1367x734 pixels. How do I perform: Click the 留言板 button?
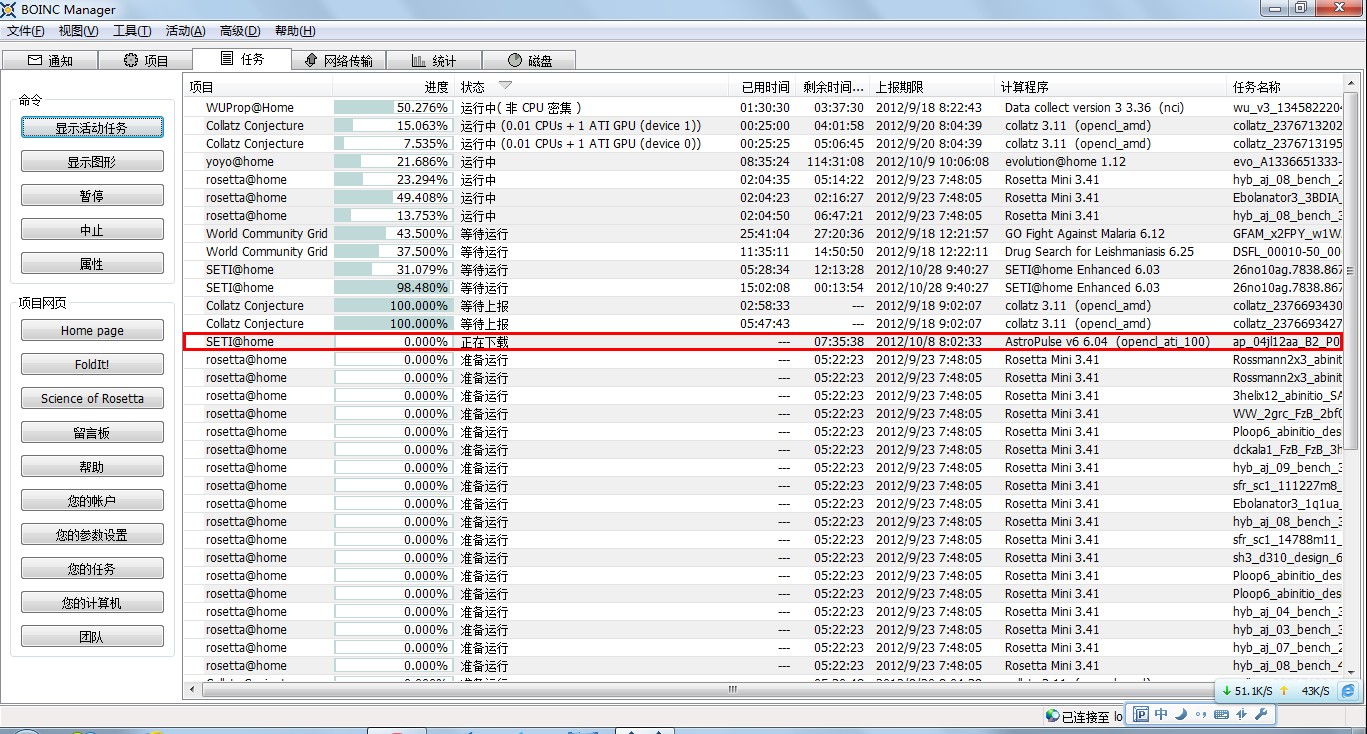click(92, 433)
